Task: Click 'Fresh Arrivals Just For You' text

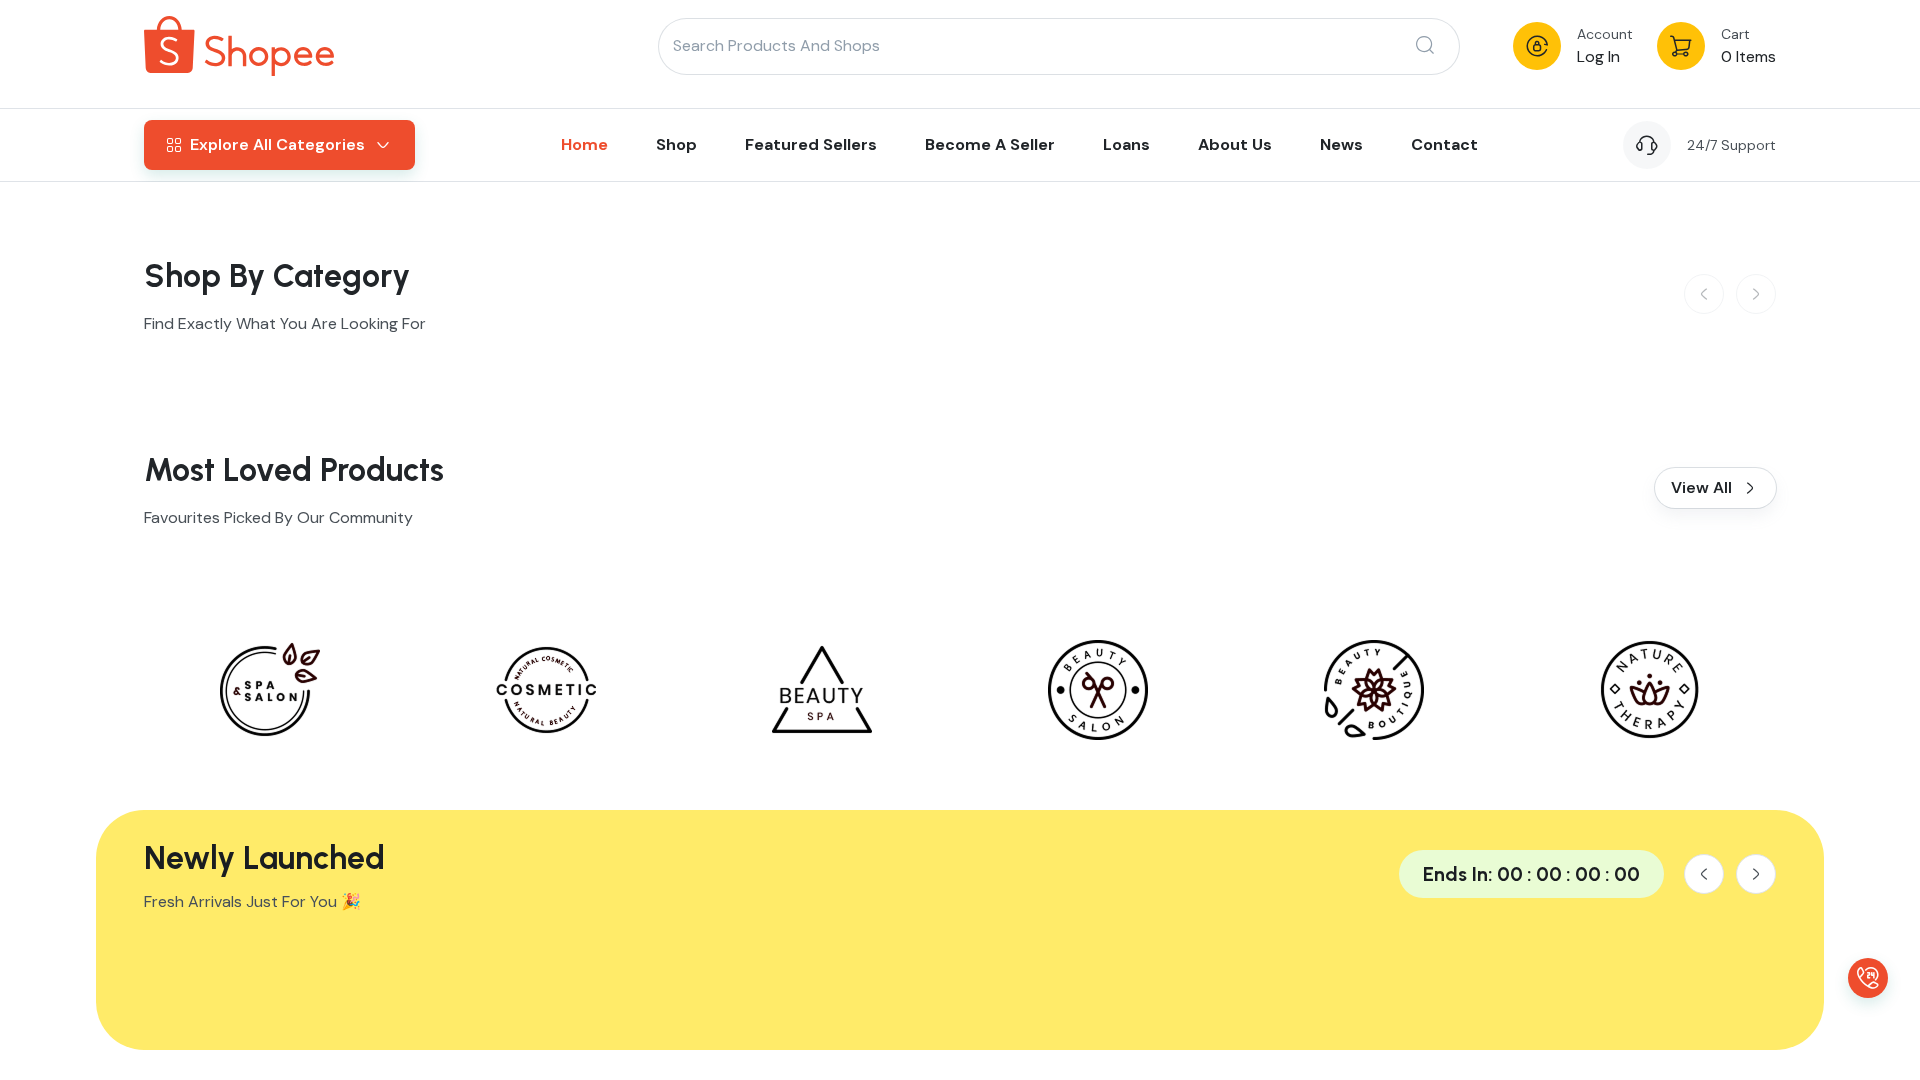Action: click(x=252, y=902)
